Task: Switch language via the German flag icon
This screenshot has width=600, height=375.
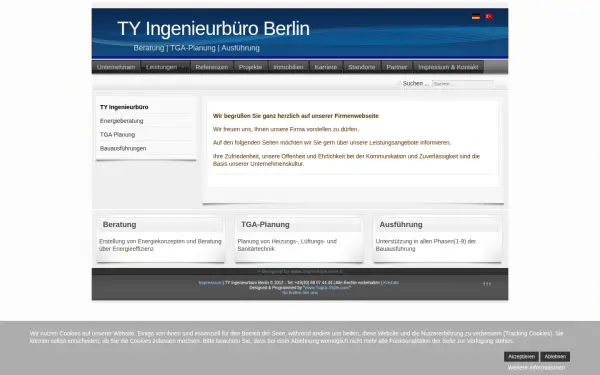Action: coord(476,16)
